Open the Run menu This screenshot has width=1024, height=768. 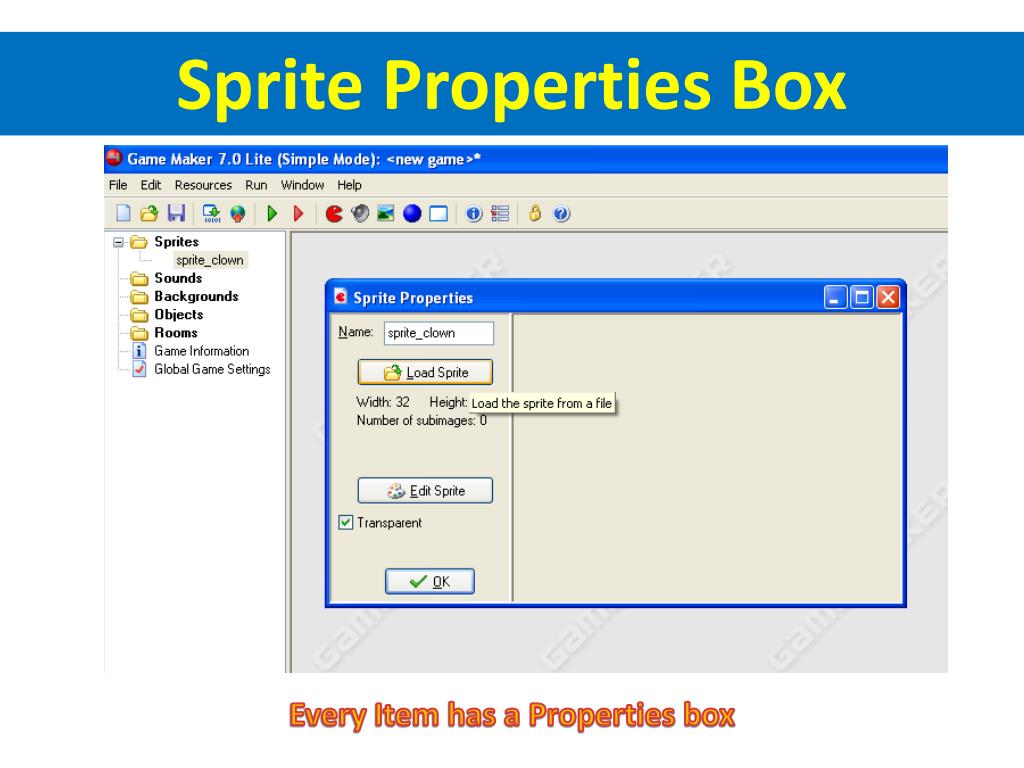[x=256, y=185]
